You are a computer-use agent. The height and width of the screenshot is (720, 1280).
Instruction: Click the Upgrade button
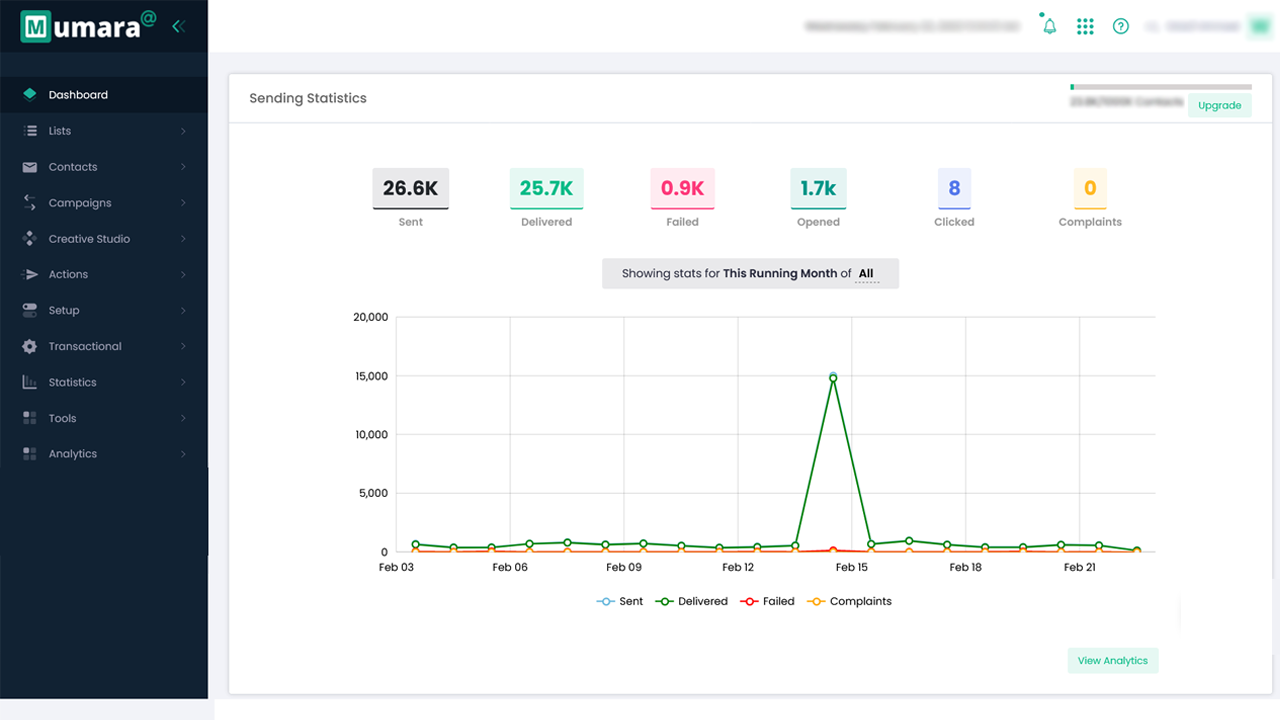pos(1219,106)
